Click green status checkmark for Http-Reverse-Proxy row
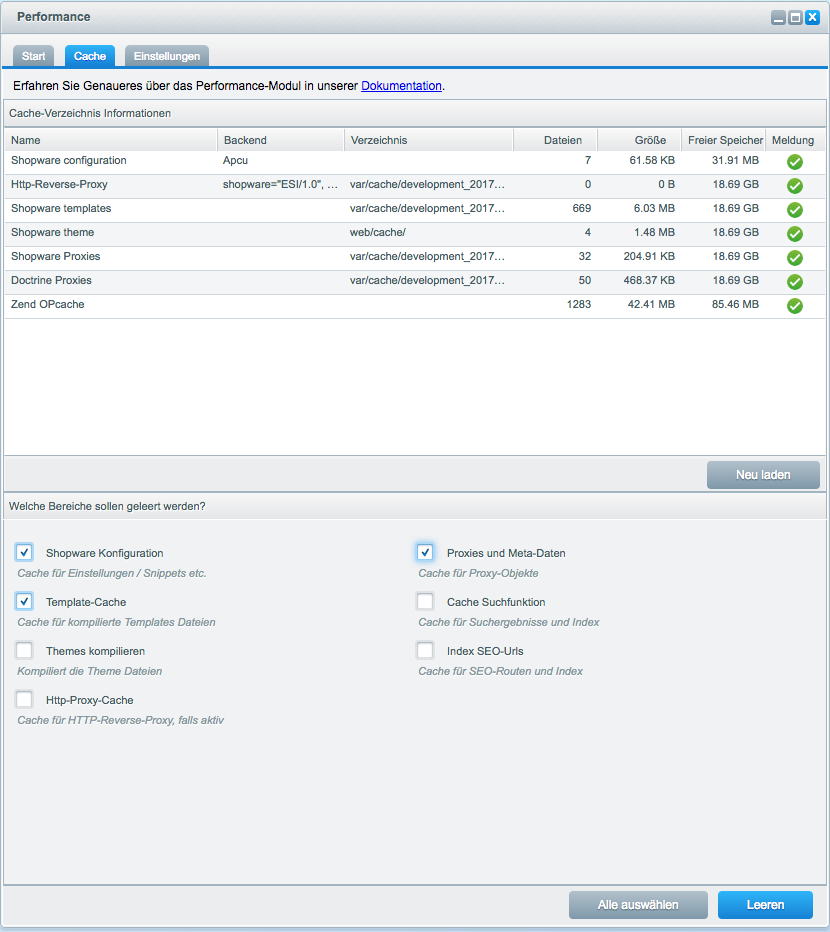Image resolution: width=830 pixels, height=932 pixels. point(795,186)
